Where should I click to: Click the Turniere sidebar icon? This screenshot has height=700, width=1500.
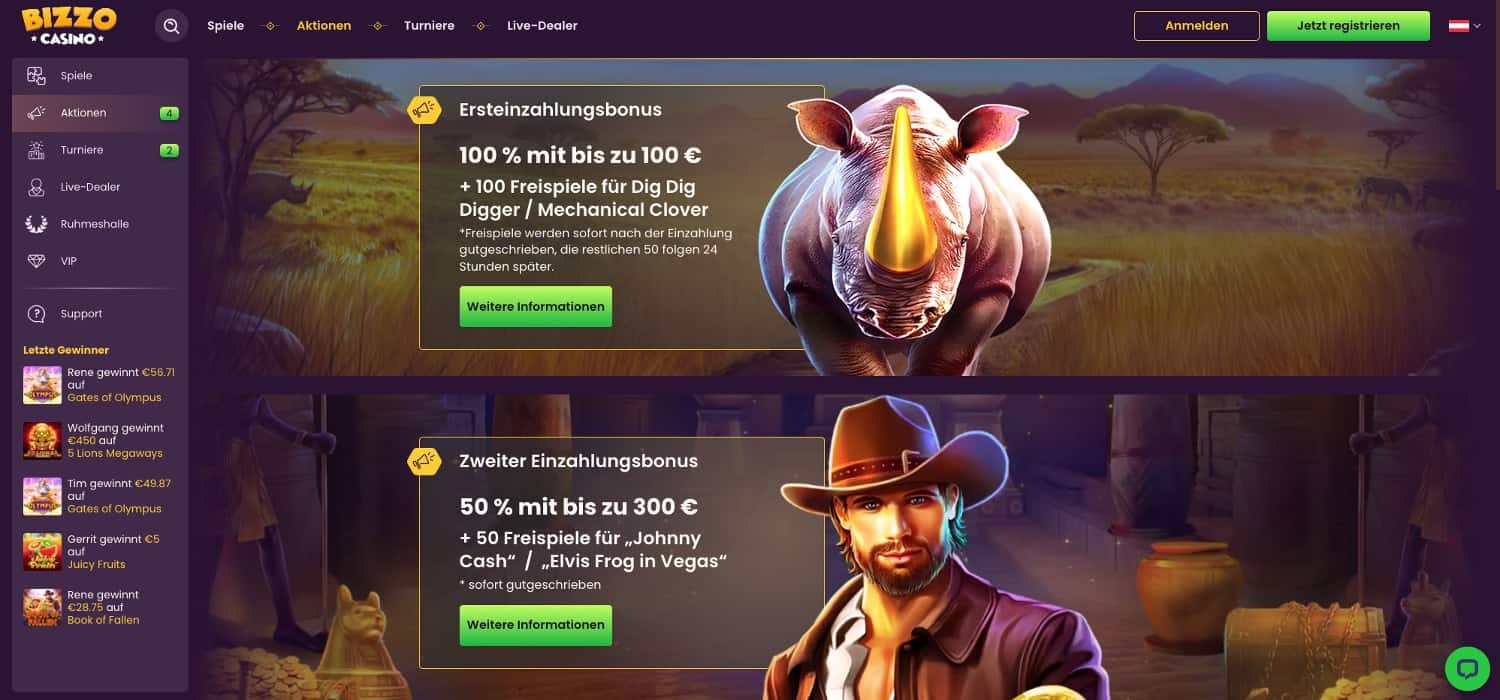(36, 150)
